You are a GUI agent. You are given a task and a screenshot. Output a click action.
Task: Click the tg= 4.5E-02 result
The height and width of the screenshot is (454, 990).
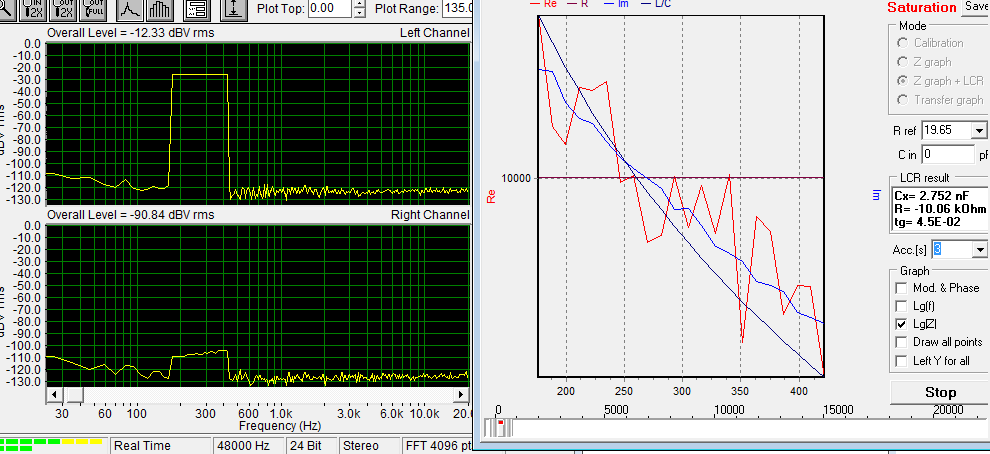coord(928,222)
